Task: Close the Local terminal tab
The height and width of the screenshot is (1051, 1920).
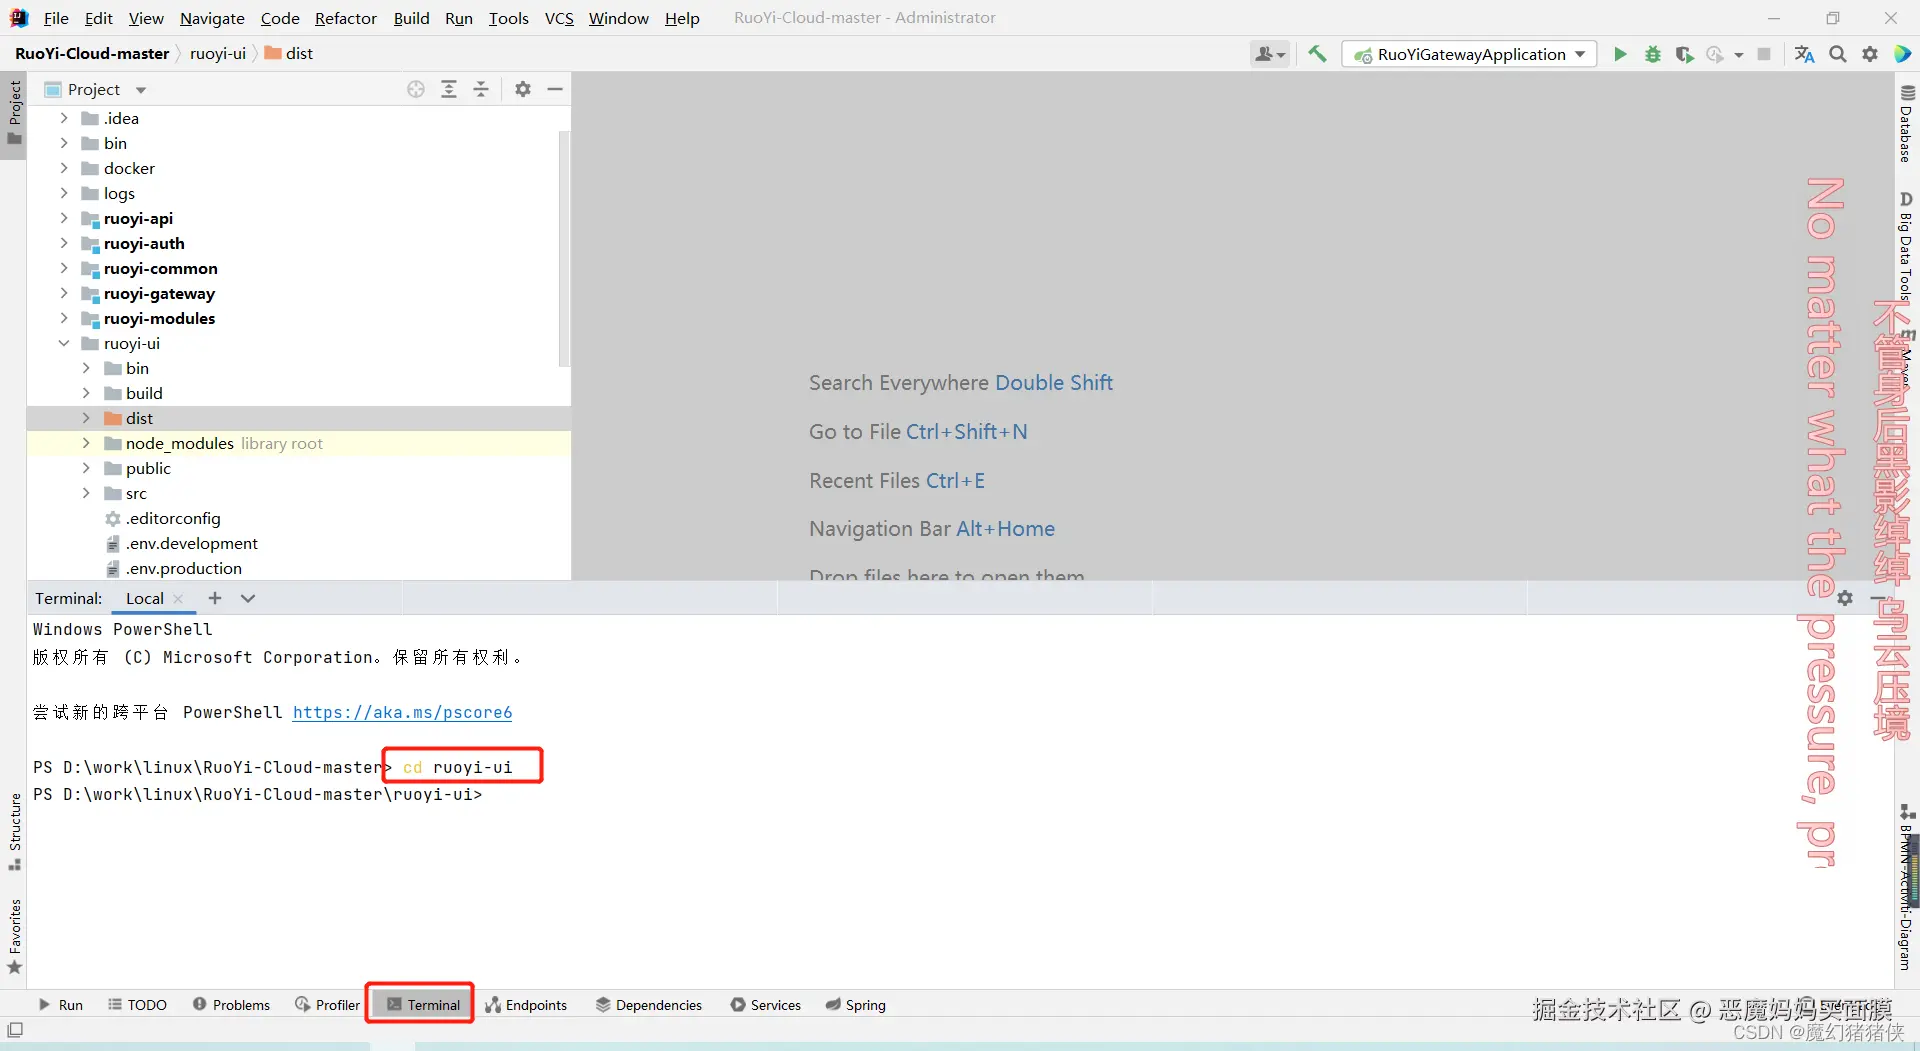Action: click(x=178, y=599)
